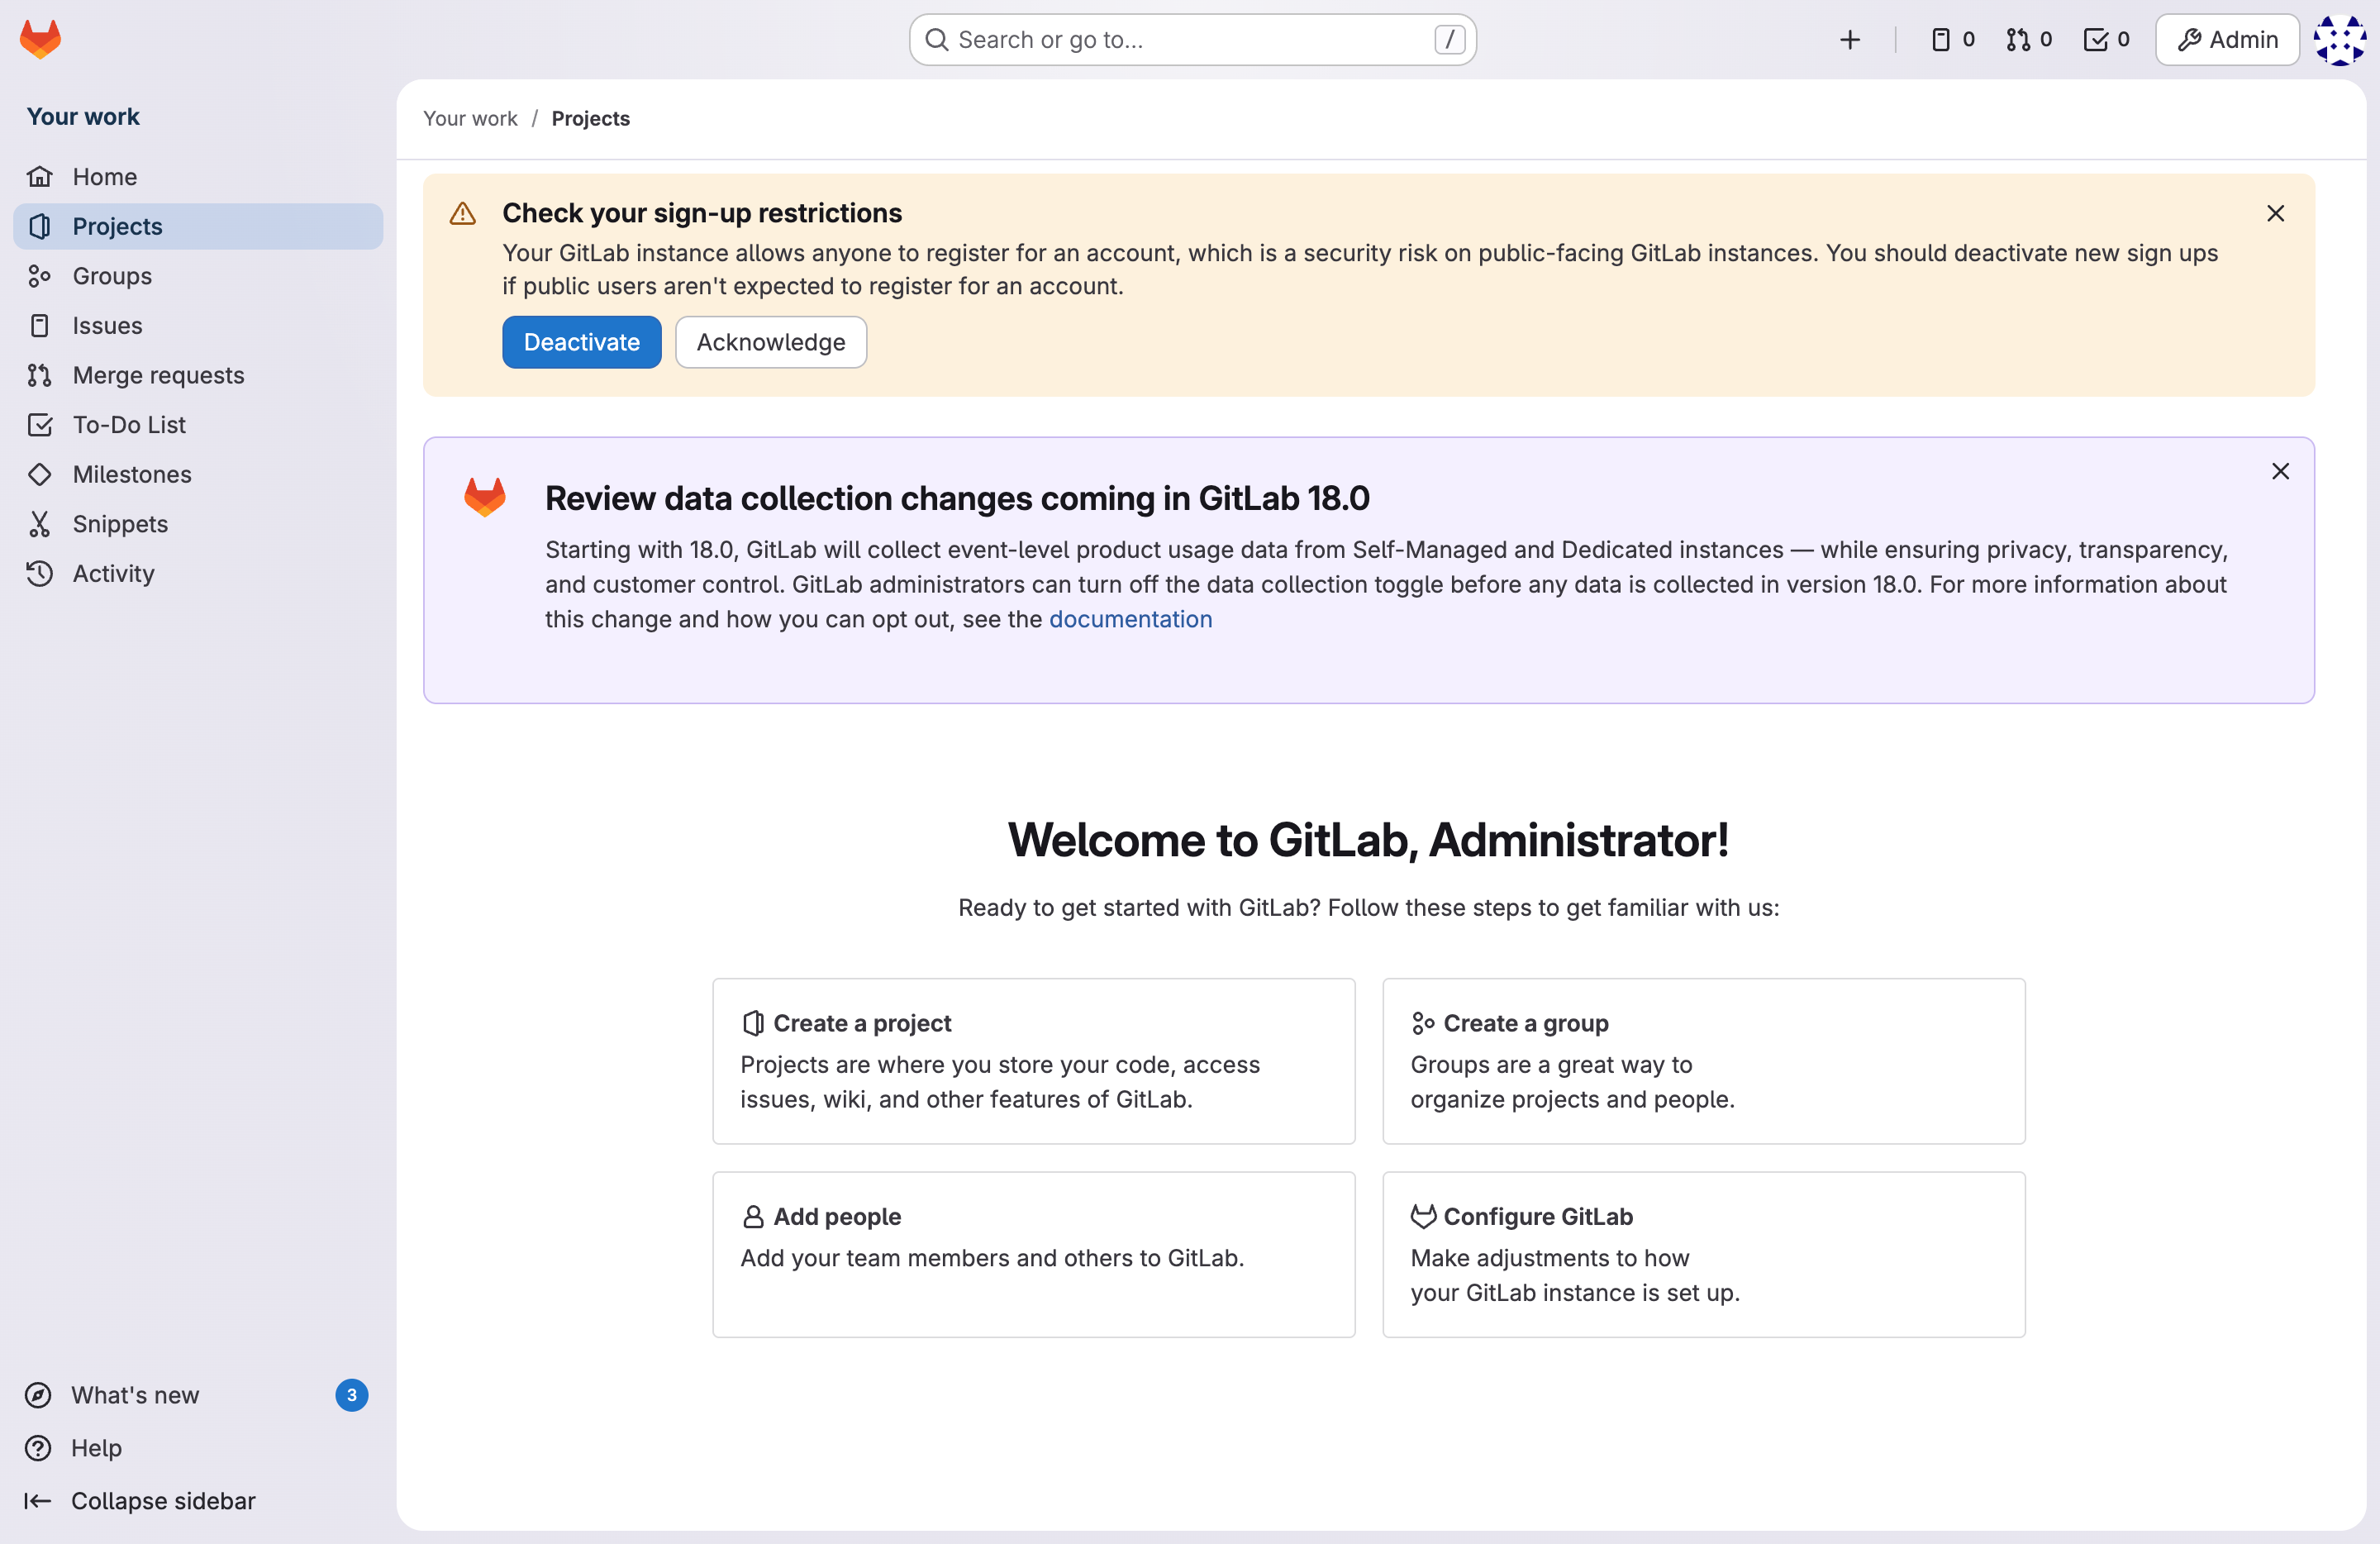Viewport: 2380px width, 1544px height.
Task: Click the GitLab logo in top-left
Action: click(40, 39)
